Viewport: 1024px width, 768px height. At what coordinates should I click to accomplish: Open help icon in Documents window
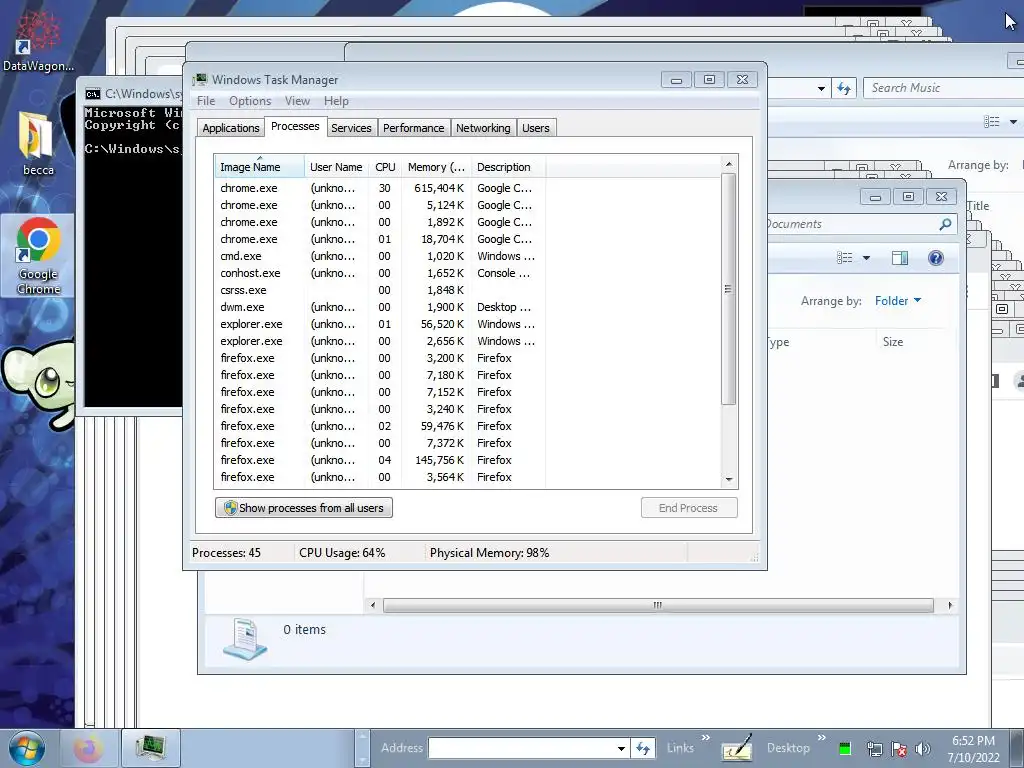pos(936,258)
